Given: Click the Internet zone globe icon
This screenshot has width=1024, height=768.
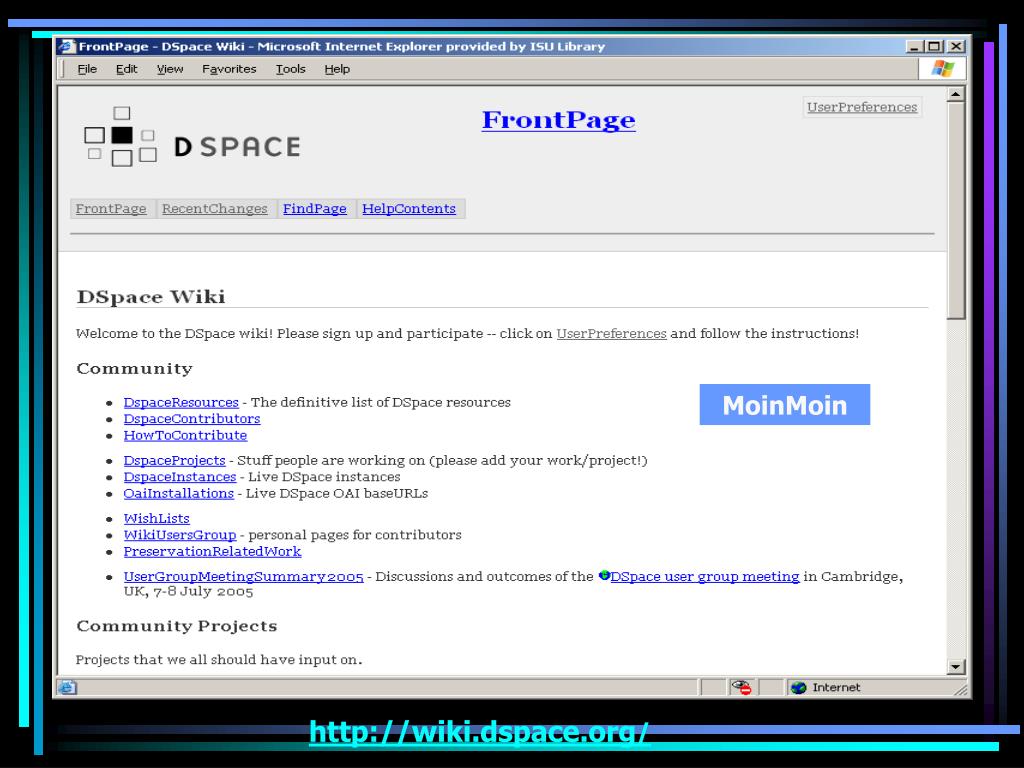Looking at the screenshot, I should (x=798, y=688).
